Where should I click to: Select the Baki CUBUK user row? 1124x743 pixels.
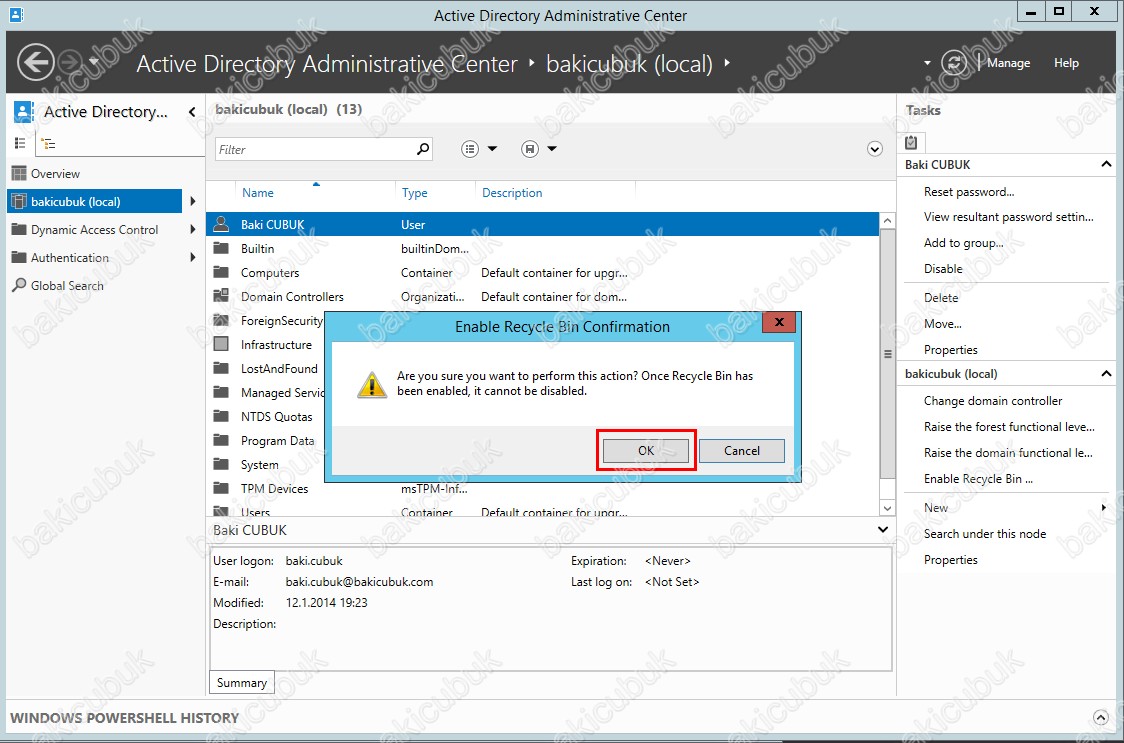543,224
